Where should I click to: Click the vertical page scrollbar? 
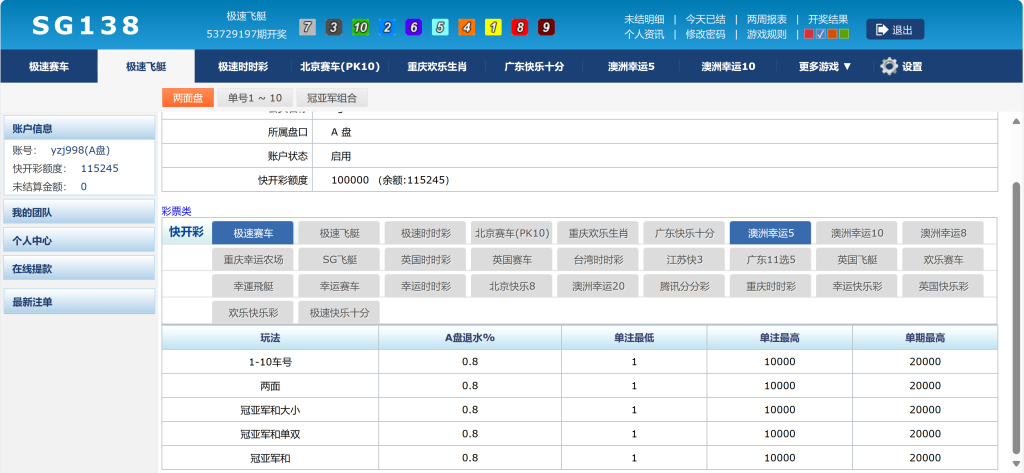click(x=1017, y=300)
